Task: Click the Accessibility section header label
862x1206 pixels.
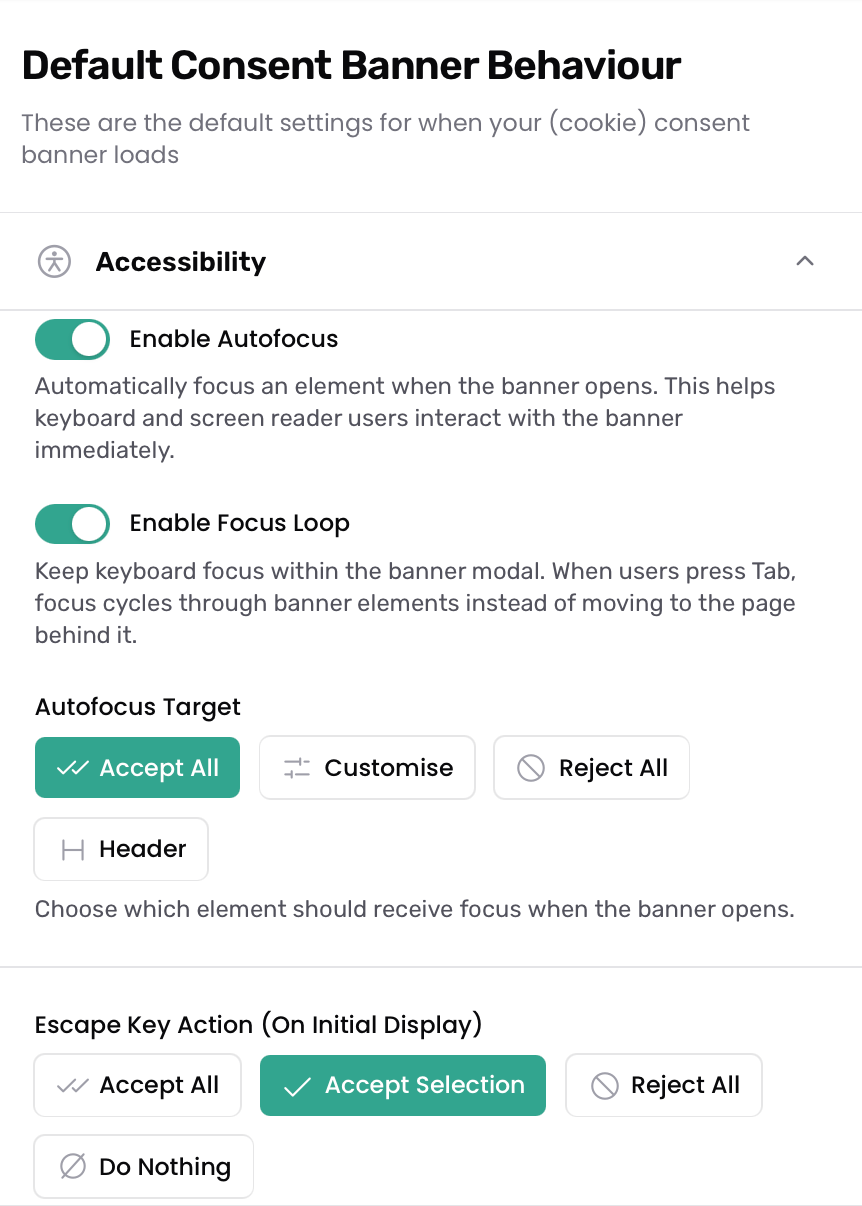Action: click(x=181, y=262)
